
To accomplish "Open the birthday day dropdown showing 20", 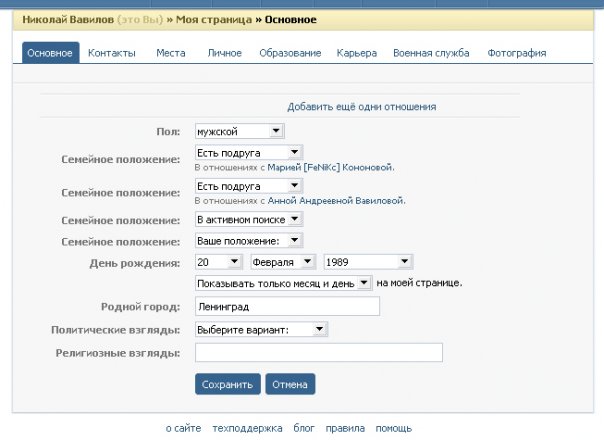I will [219, 262].
